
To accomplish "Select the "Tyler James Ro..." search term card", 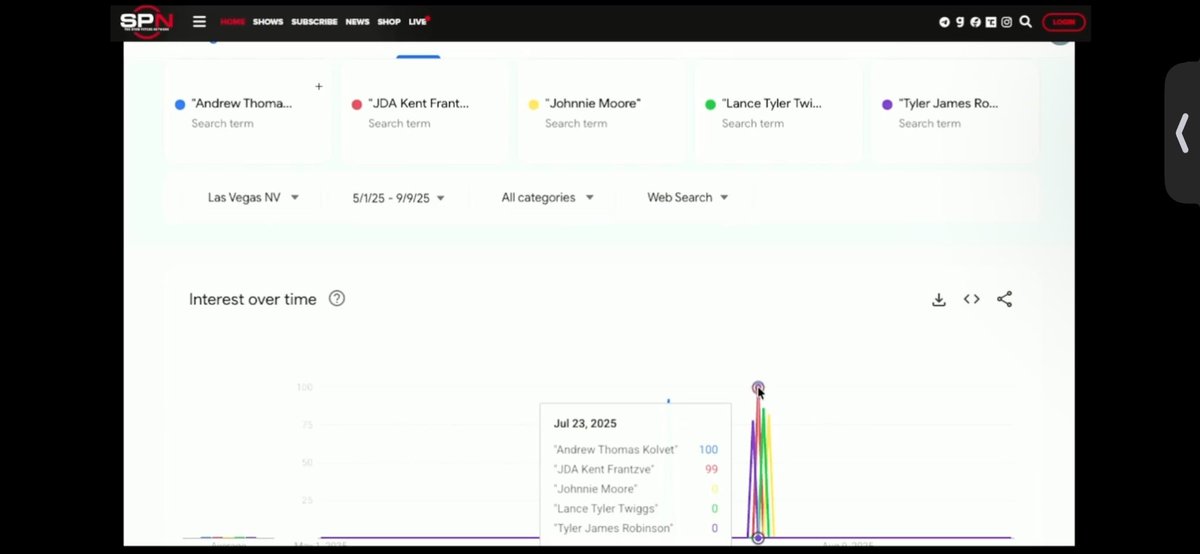I will pos(954,111).
